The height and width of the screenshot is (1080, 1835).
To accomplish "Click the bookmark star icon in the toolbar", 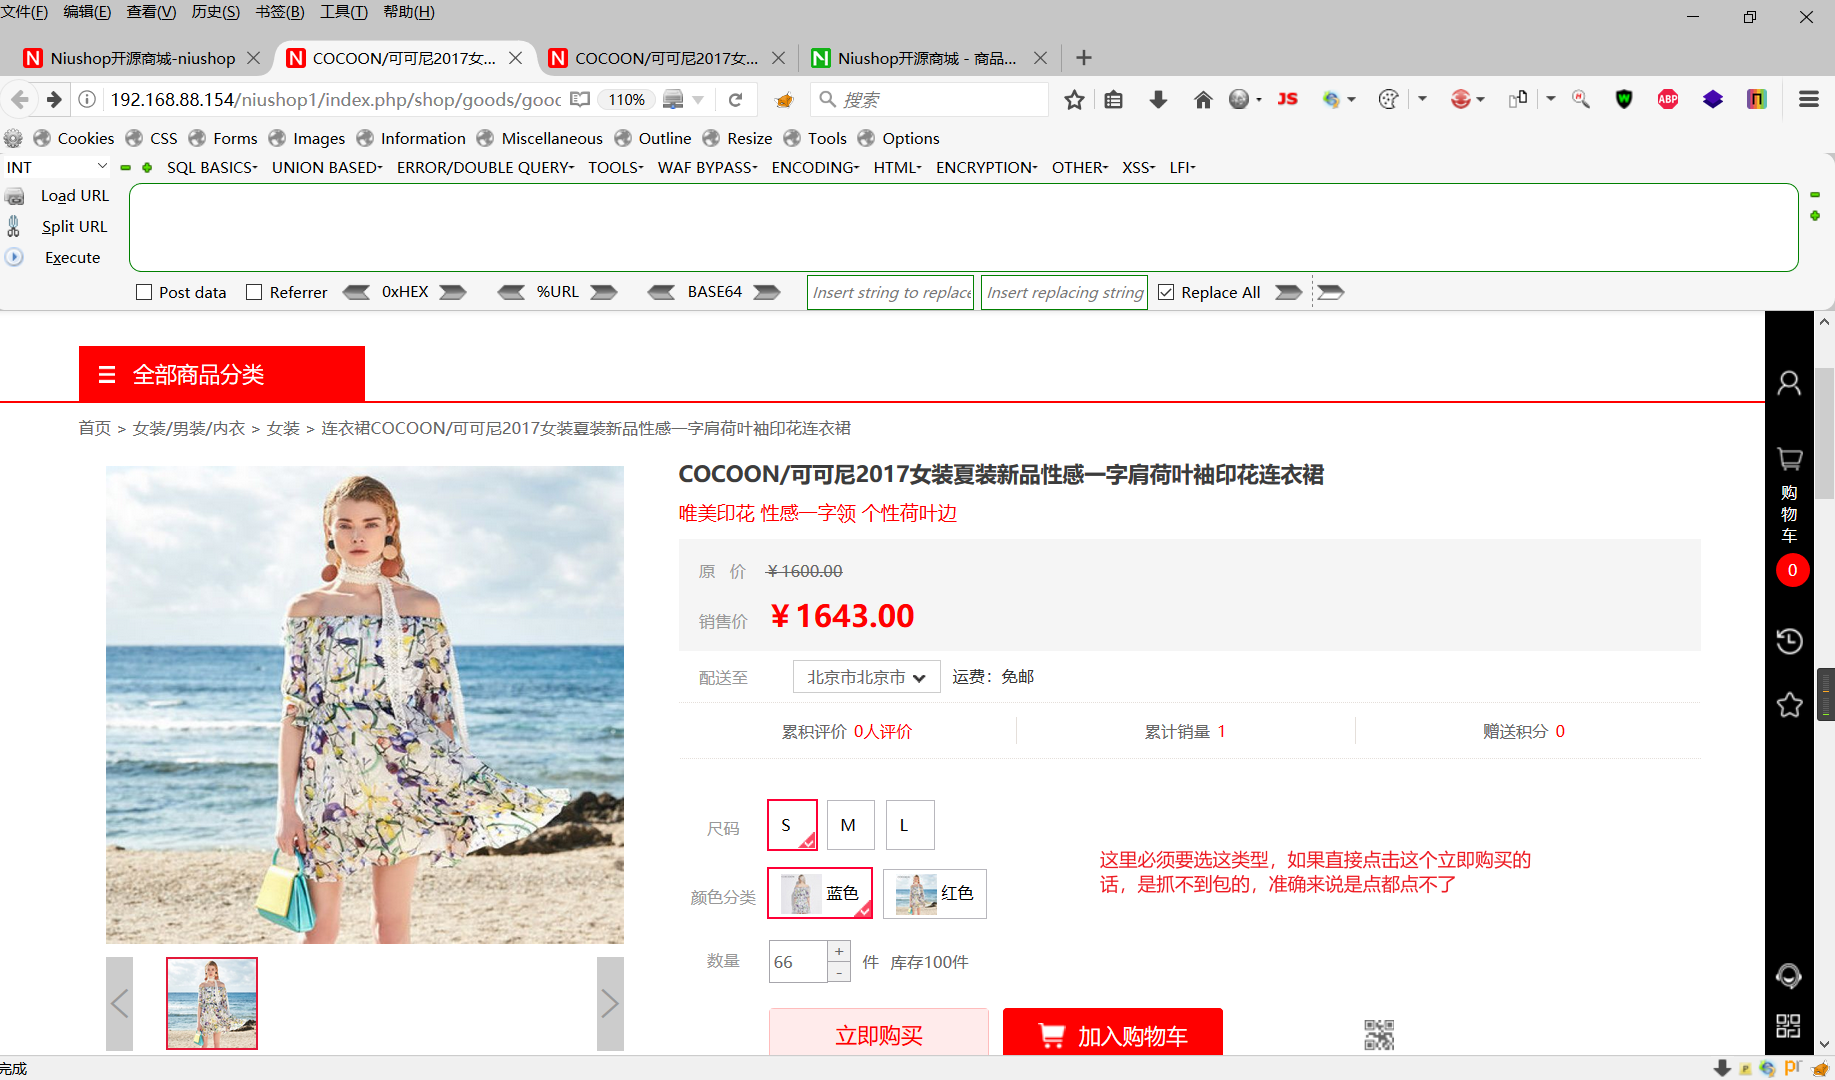I will pyautogui.click(x=1074, y=99).
